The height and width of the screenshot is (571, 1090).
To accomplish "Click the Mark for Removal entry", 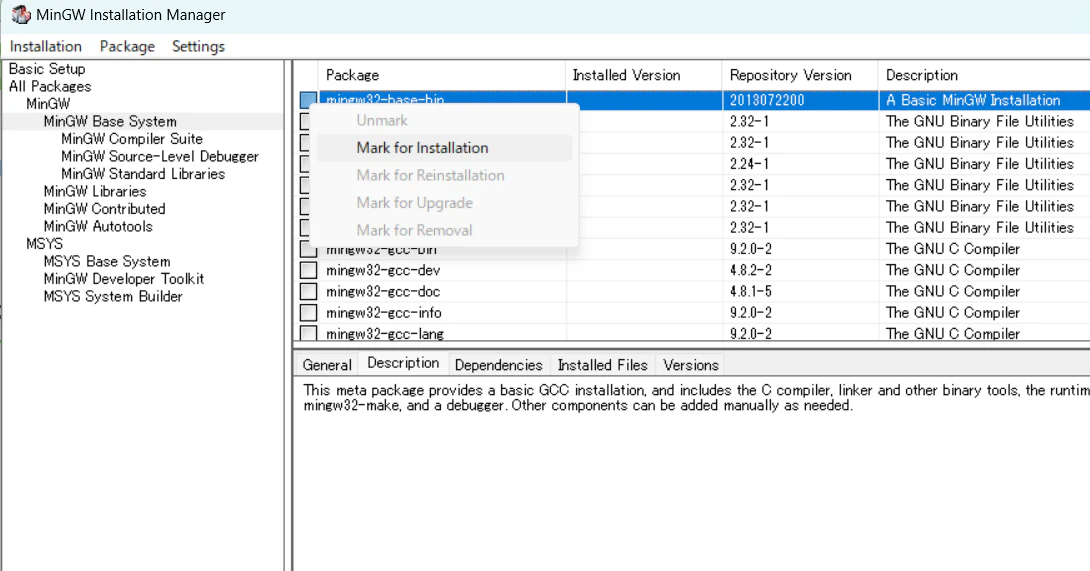I will pos(444,230).
